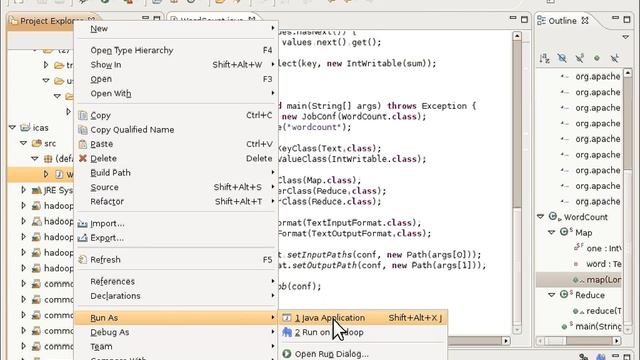The image size is (640, 360).
Task: Click the Import icon in the context menu
Action: pos(82,224)
